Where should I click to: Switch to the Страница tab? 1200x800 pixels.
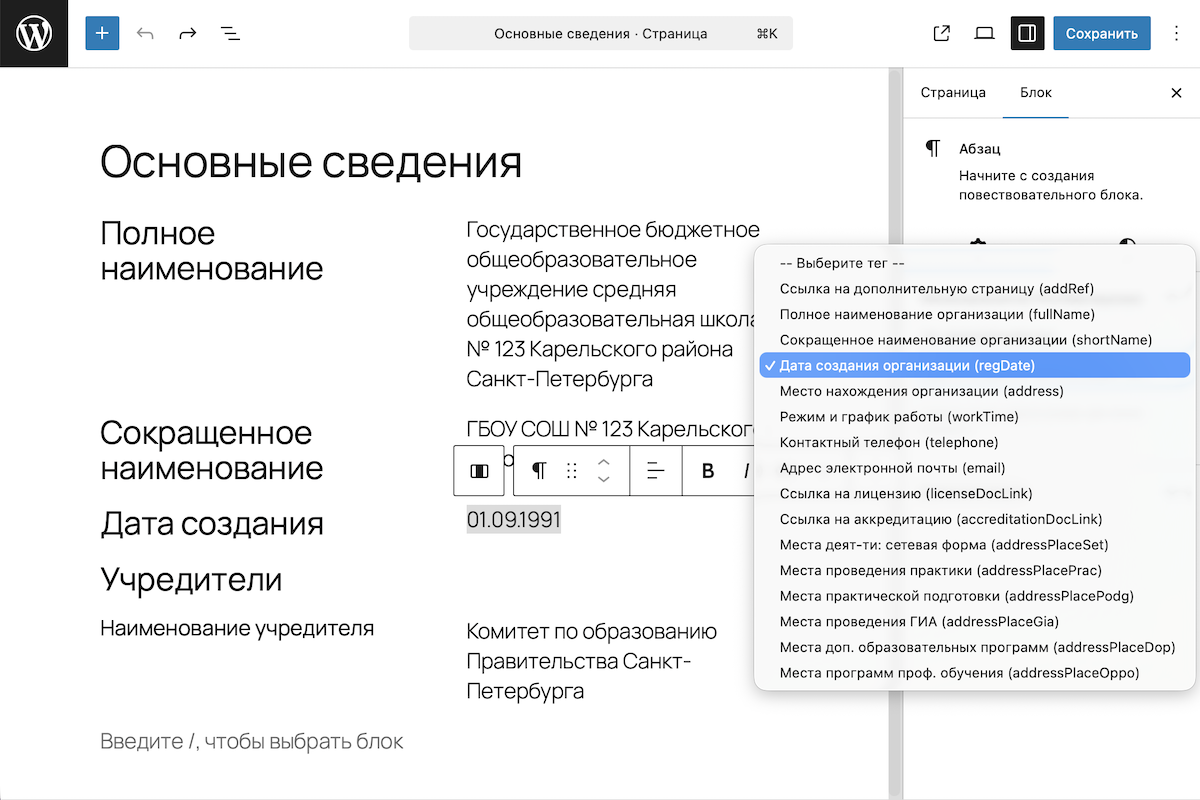(953, 93)
